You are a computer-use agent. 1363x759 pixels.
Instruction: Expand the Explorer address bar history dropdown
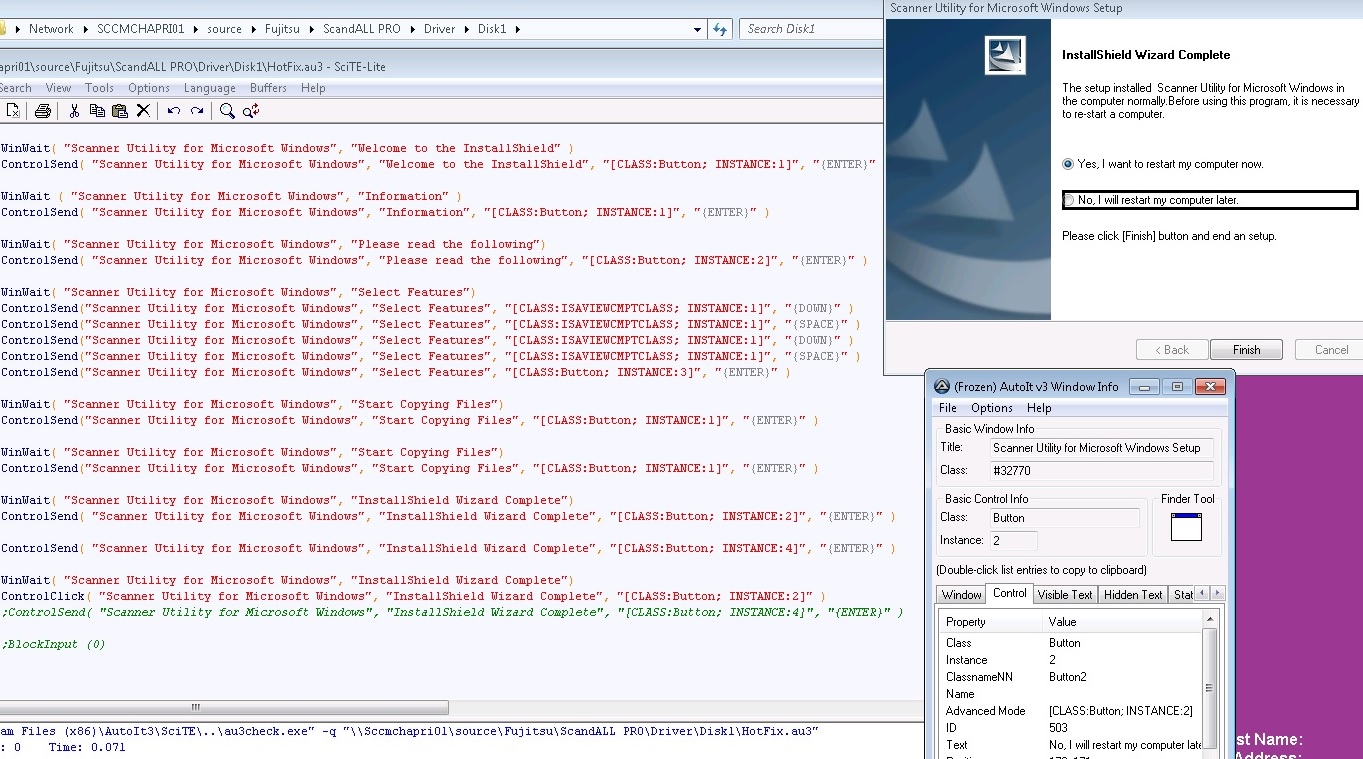pyautogui.click(x=697, y=29)
